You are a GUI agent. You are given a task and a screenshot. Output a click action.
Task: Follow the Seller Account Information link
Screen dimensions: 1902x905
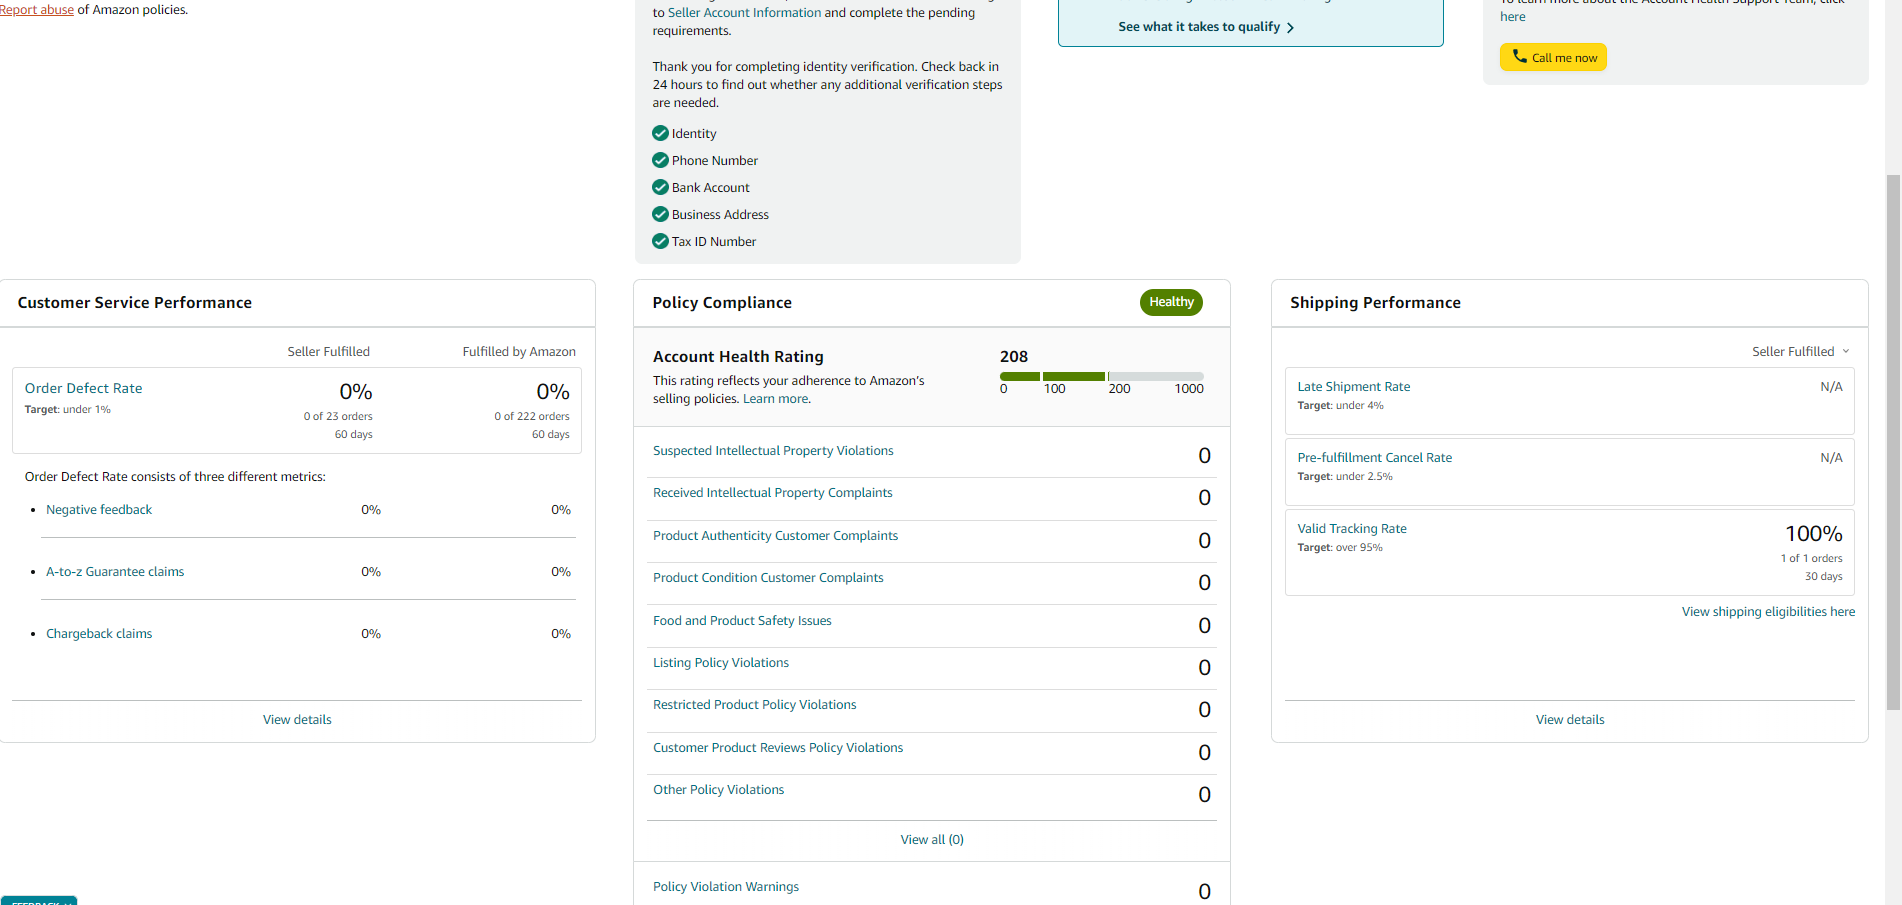(744, 13)
